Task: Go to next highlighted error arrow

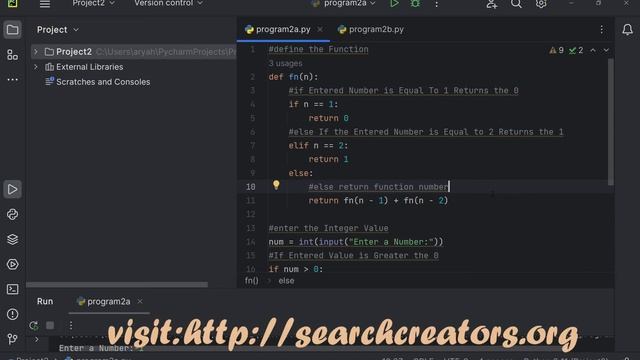Action: [606, 50]
